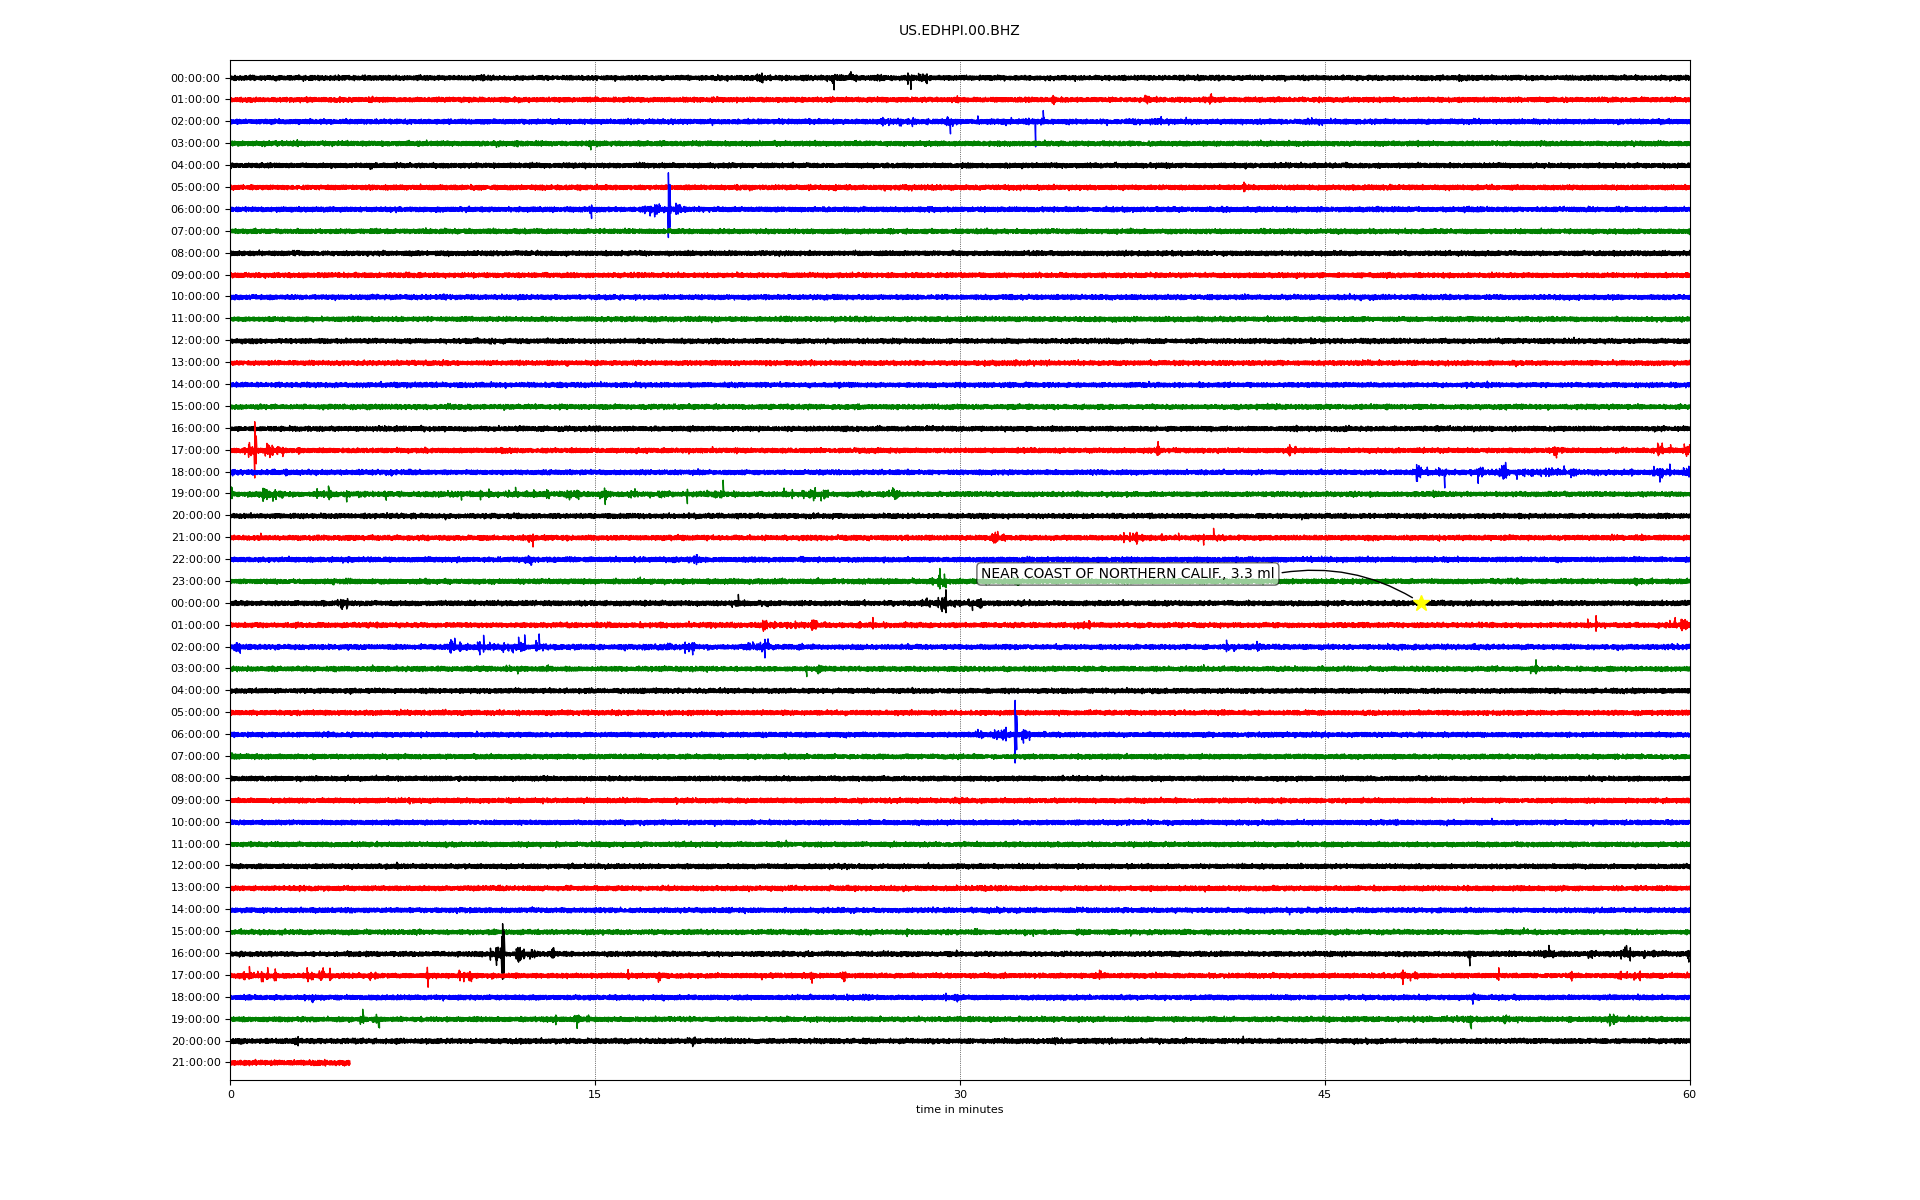
Task: Click the 60 tick on the x-axis
Action: click(1689, 1094)
